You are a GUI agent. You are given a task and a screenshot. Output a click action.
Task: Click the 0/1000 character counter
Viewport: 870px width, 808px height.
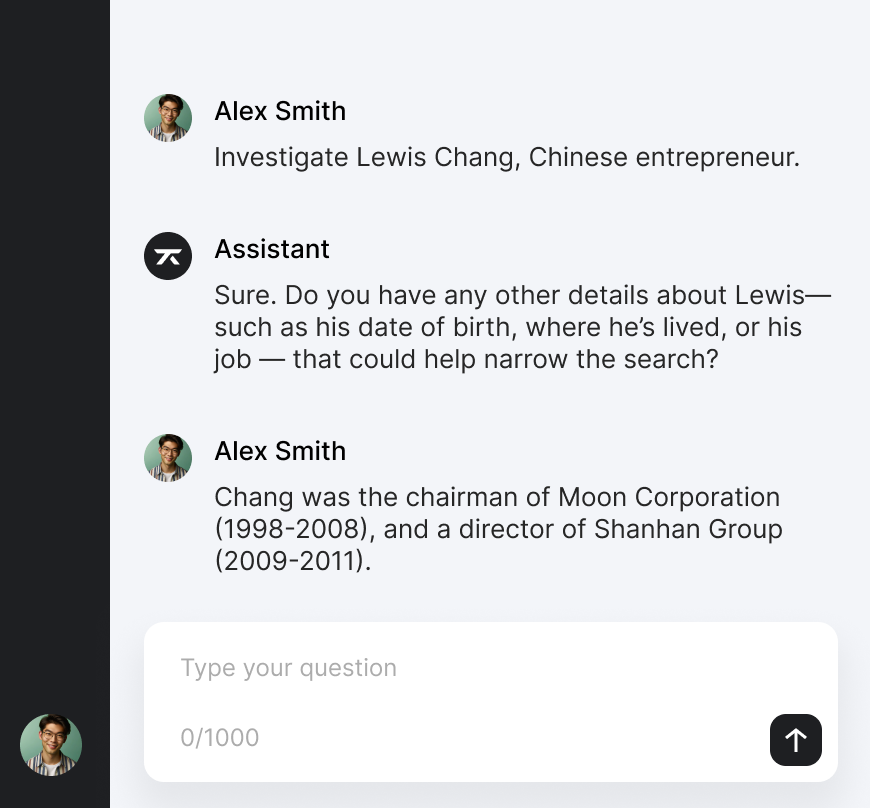point(219,738)
